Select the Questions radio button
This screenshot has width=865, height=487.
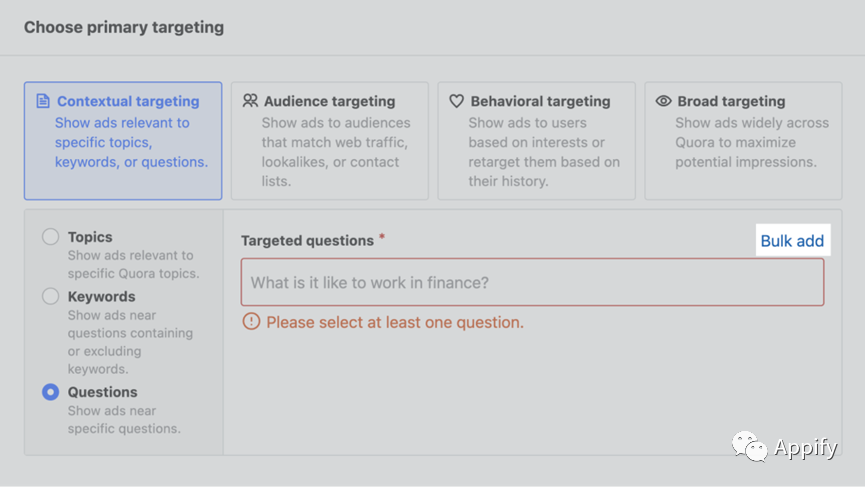point(50,392)
